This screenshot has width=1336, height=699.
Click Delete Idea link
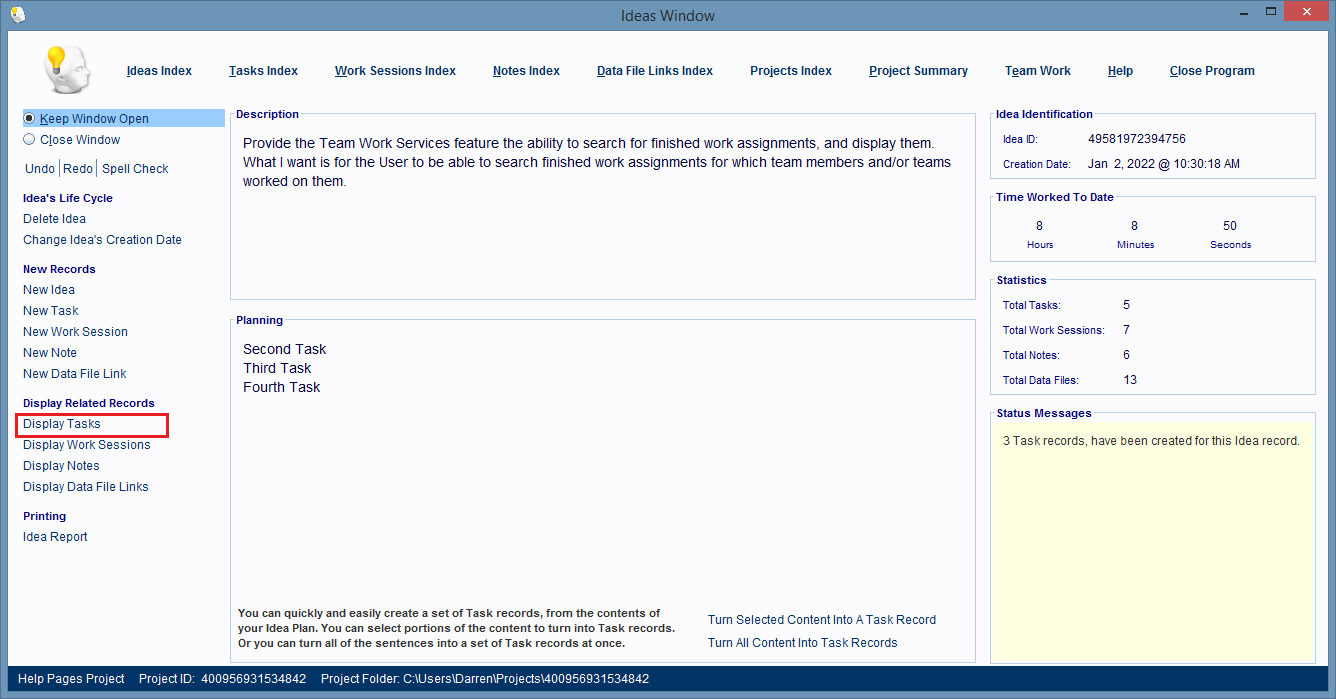click(54, 219)
